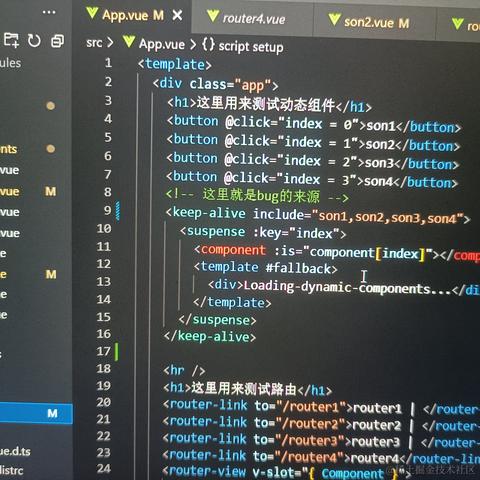The height and width of the screenshot is (480, 480).
Task: Click the curly braces symbol icon in breadcrumb
Action: tap(208, 44)
